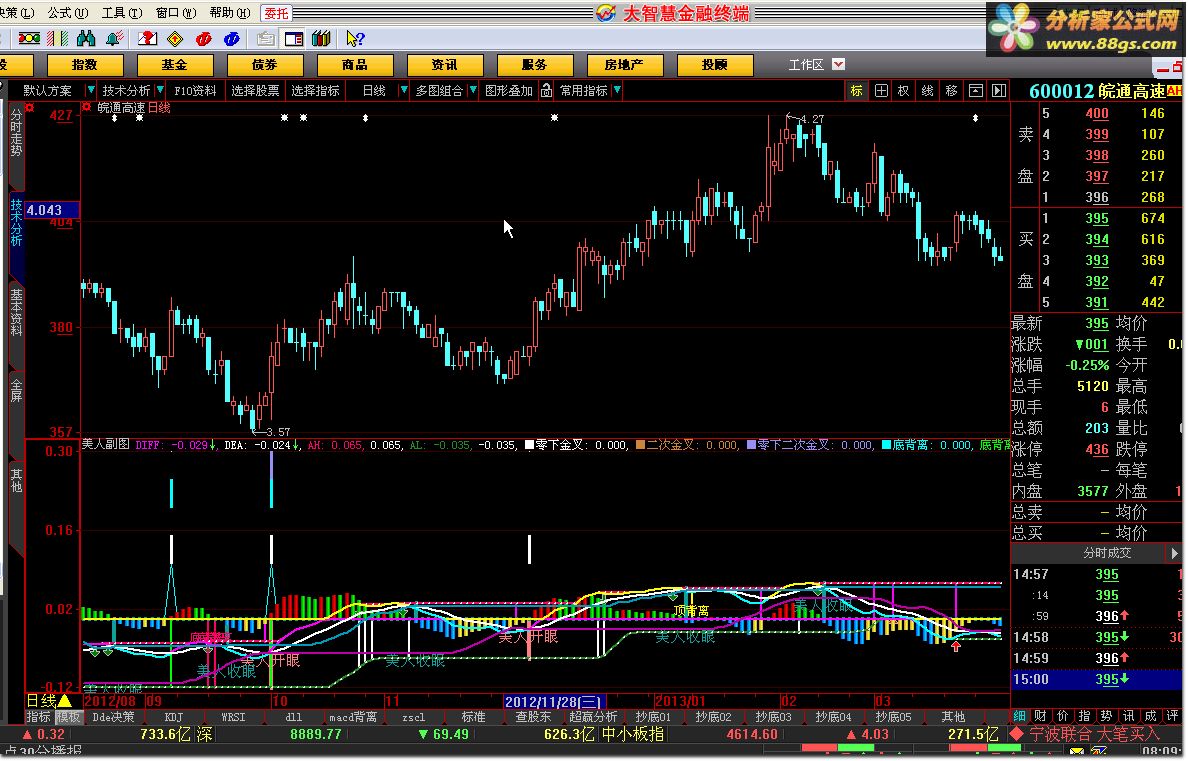Screen dimensions: 1188x761
Task: Click the yellow diamond arrow icon
Action: pos(175,39)
